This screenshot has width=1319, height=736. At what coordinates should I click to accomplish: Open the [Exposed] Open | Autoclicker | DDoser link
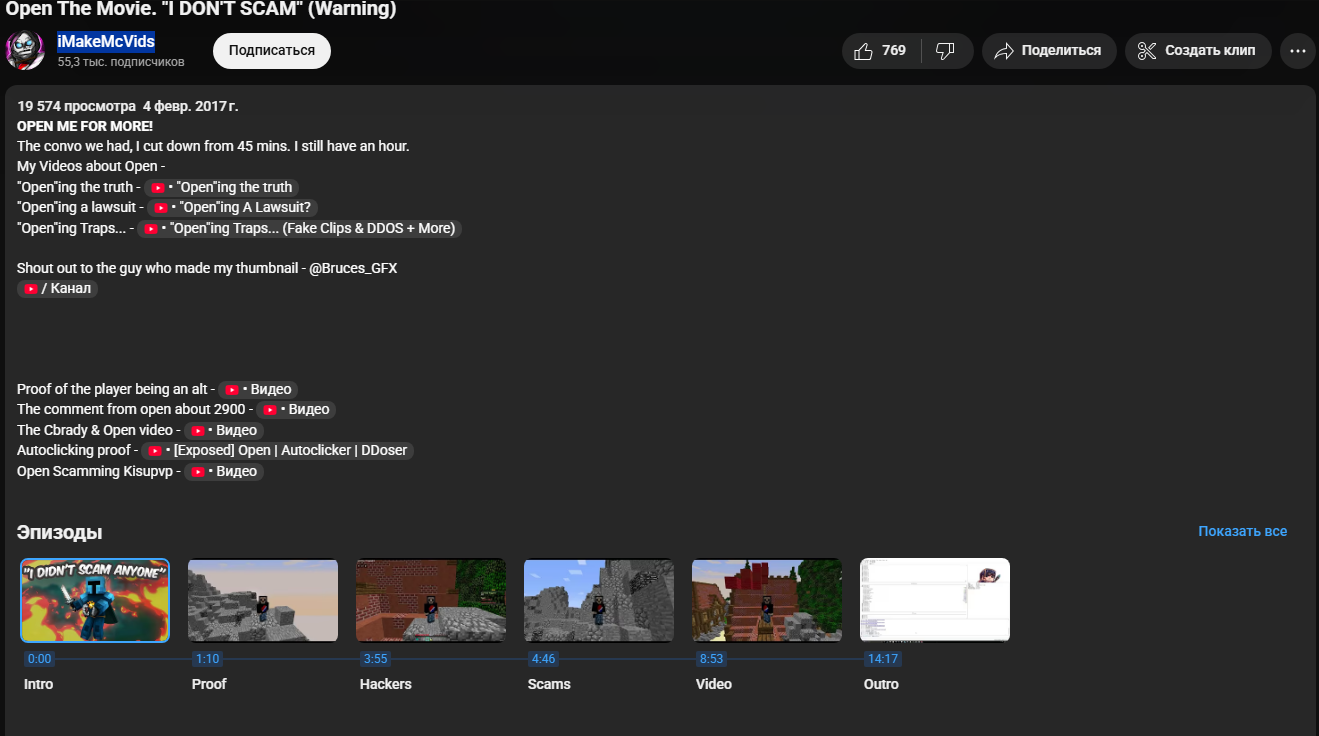tap(277, 451)
